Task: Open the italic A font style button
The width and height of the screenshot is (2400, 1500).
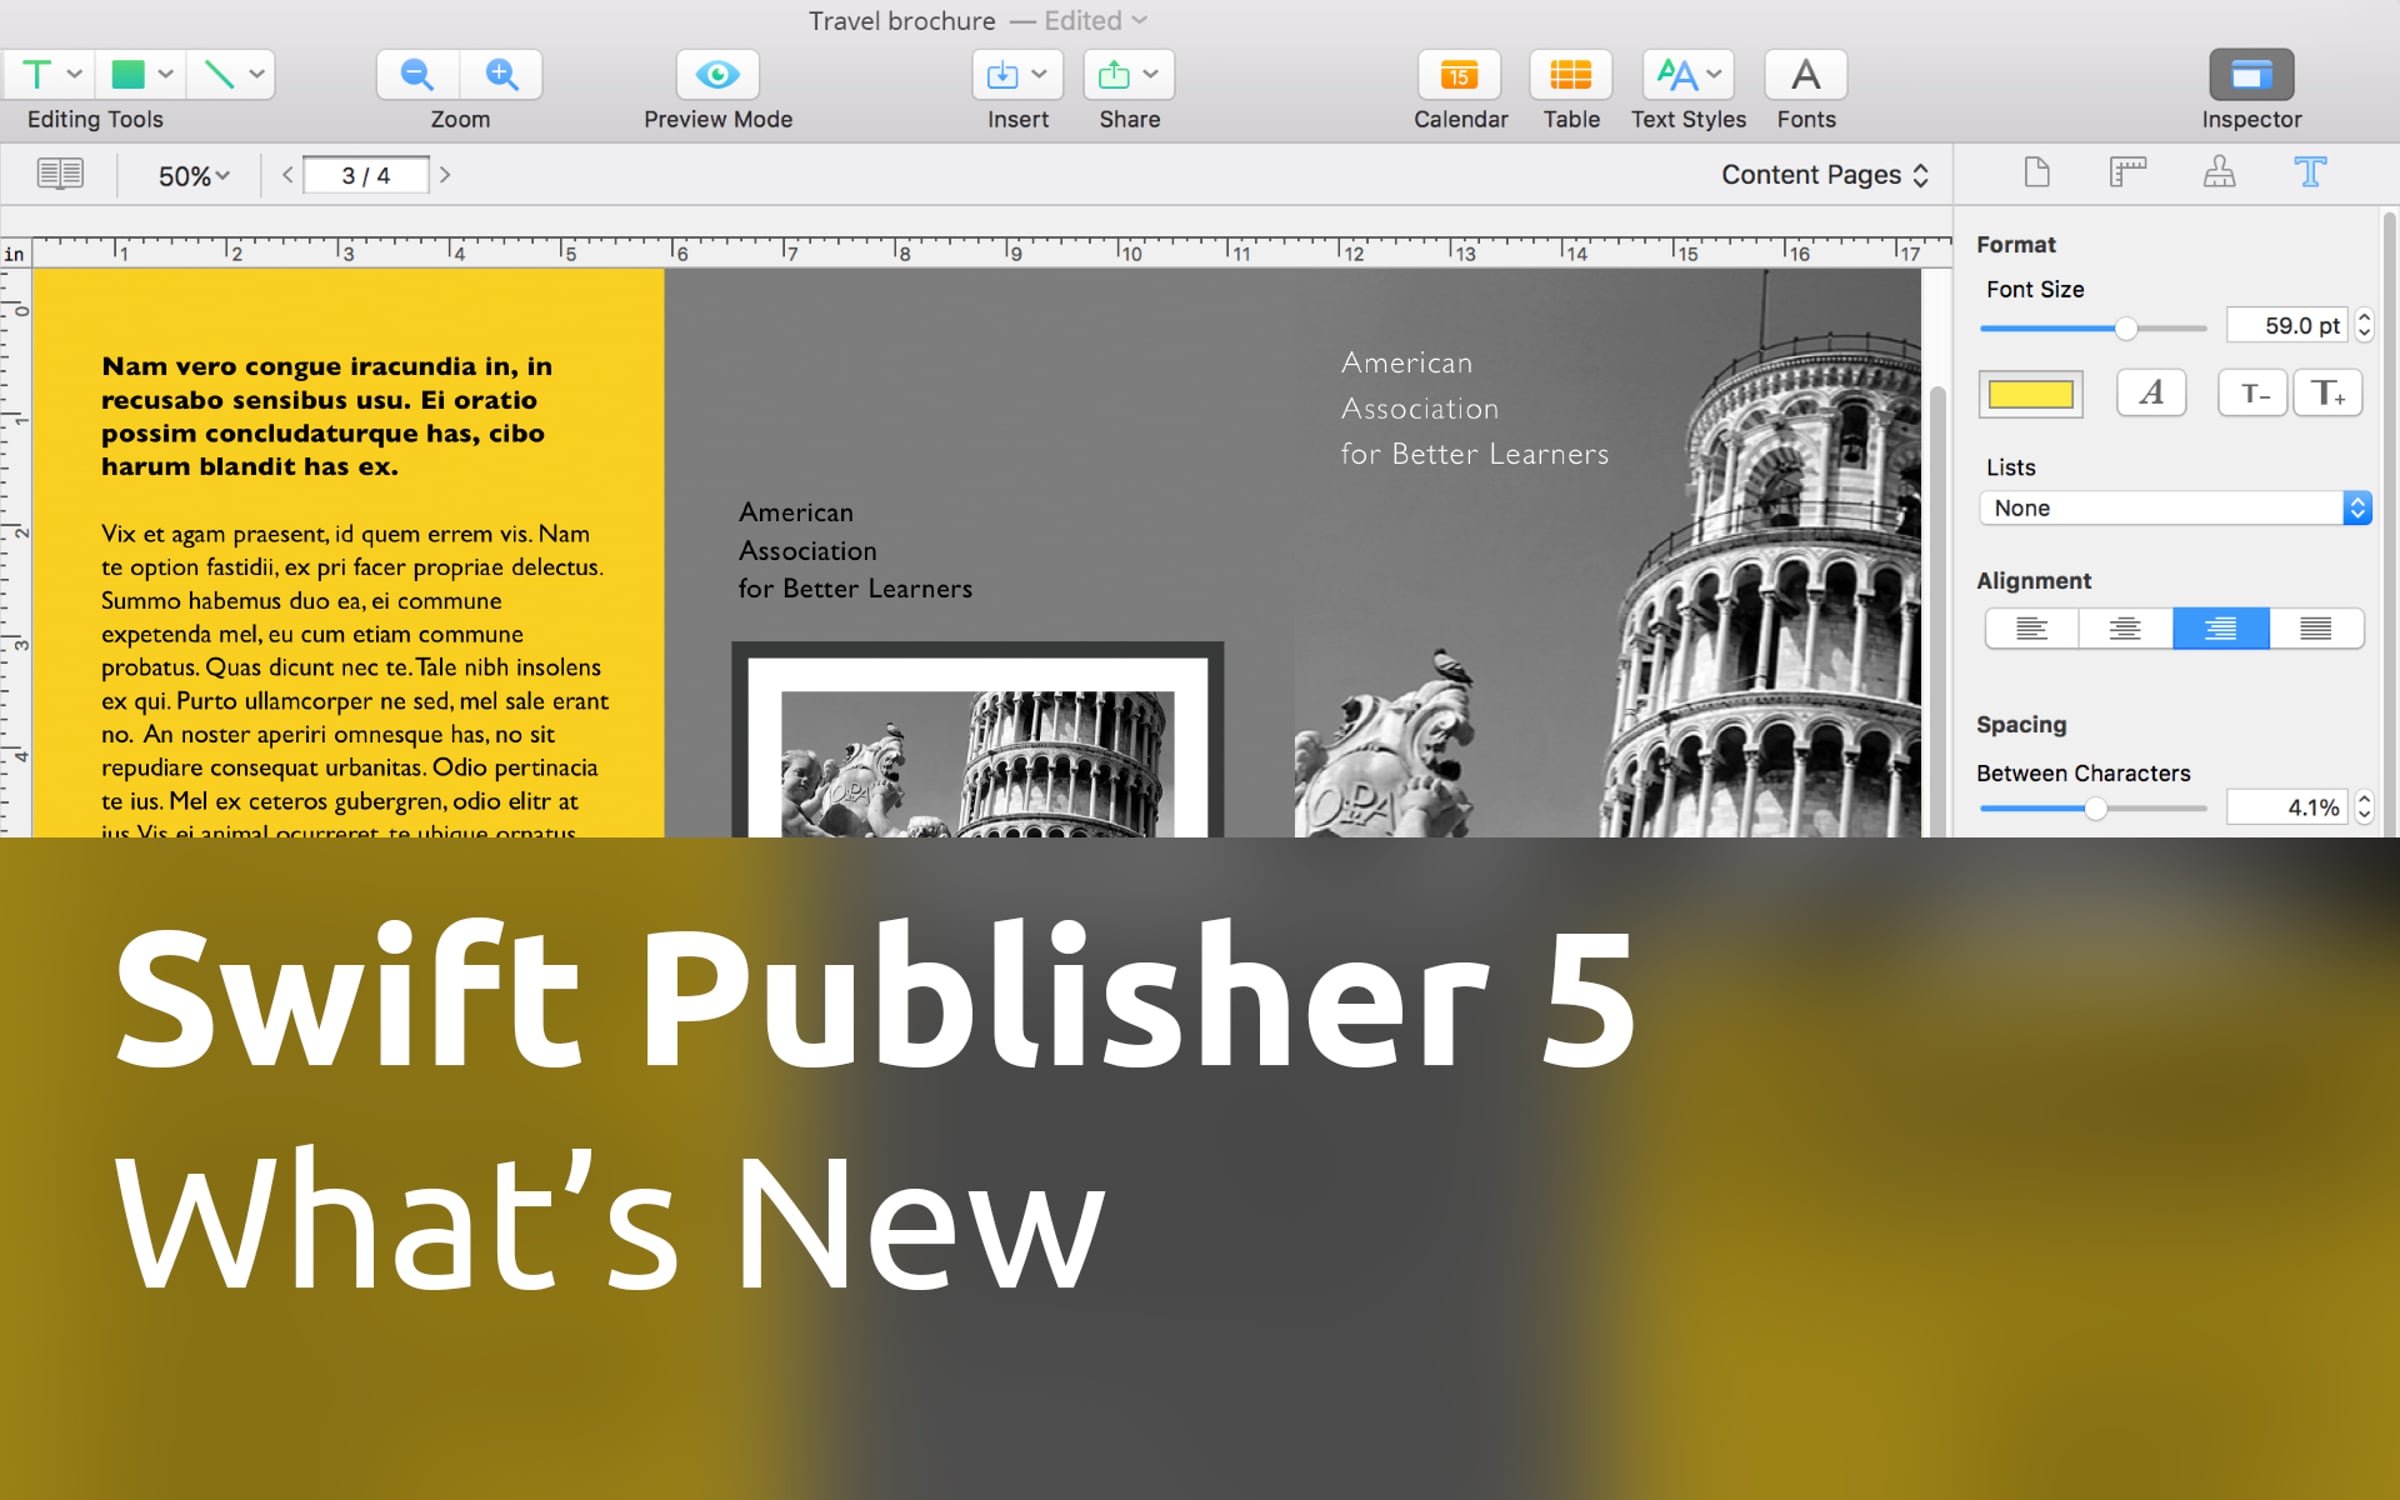Action: pos(2151,393)
